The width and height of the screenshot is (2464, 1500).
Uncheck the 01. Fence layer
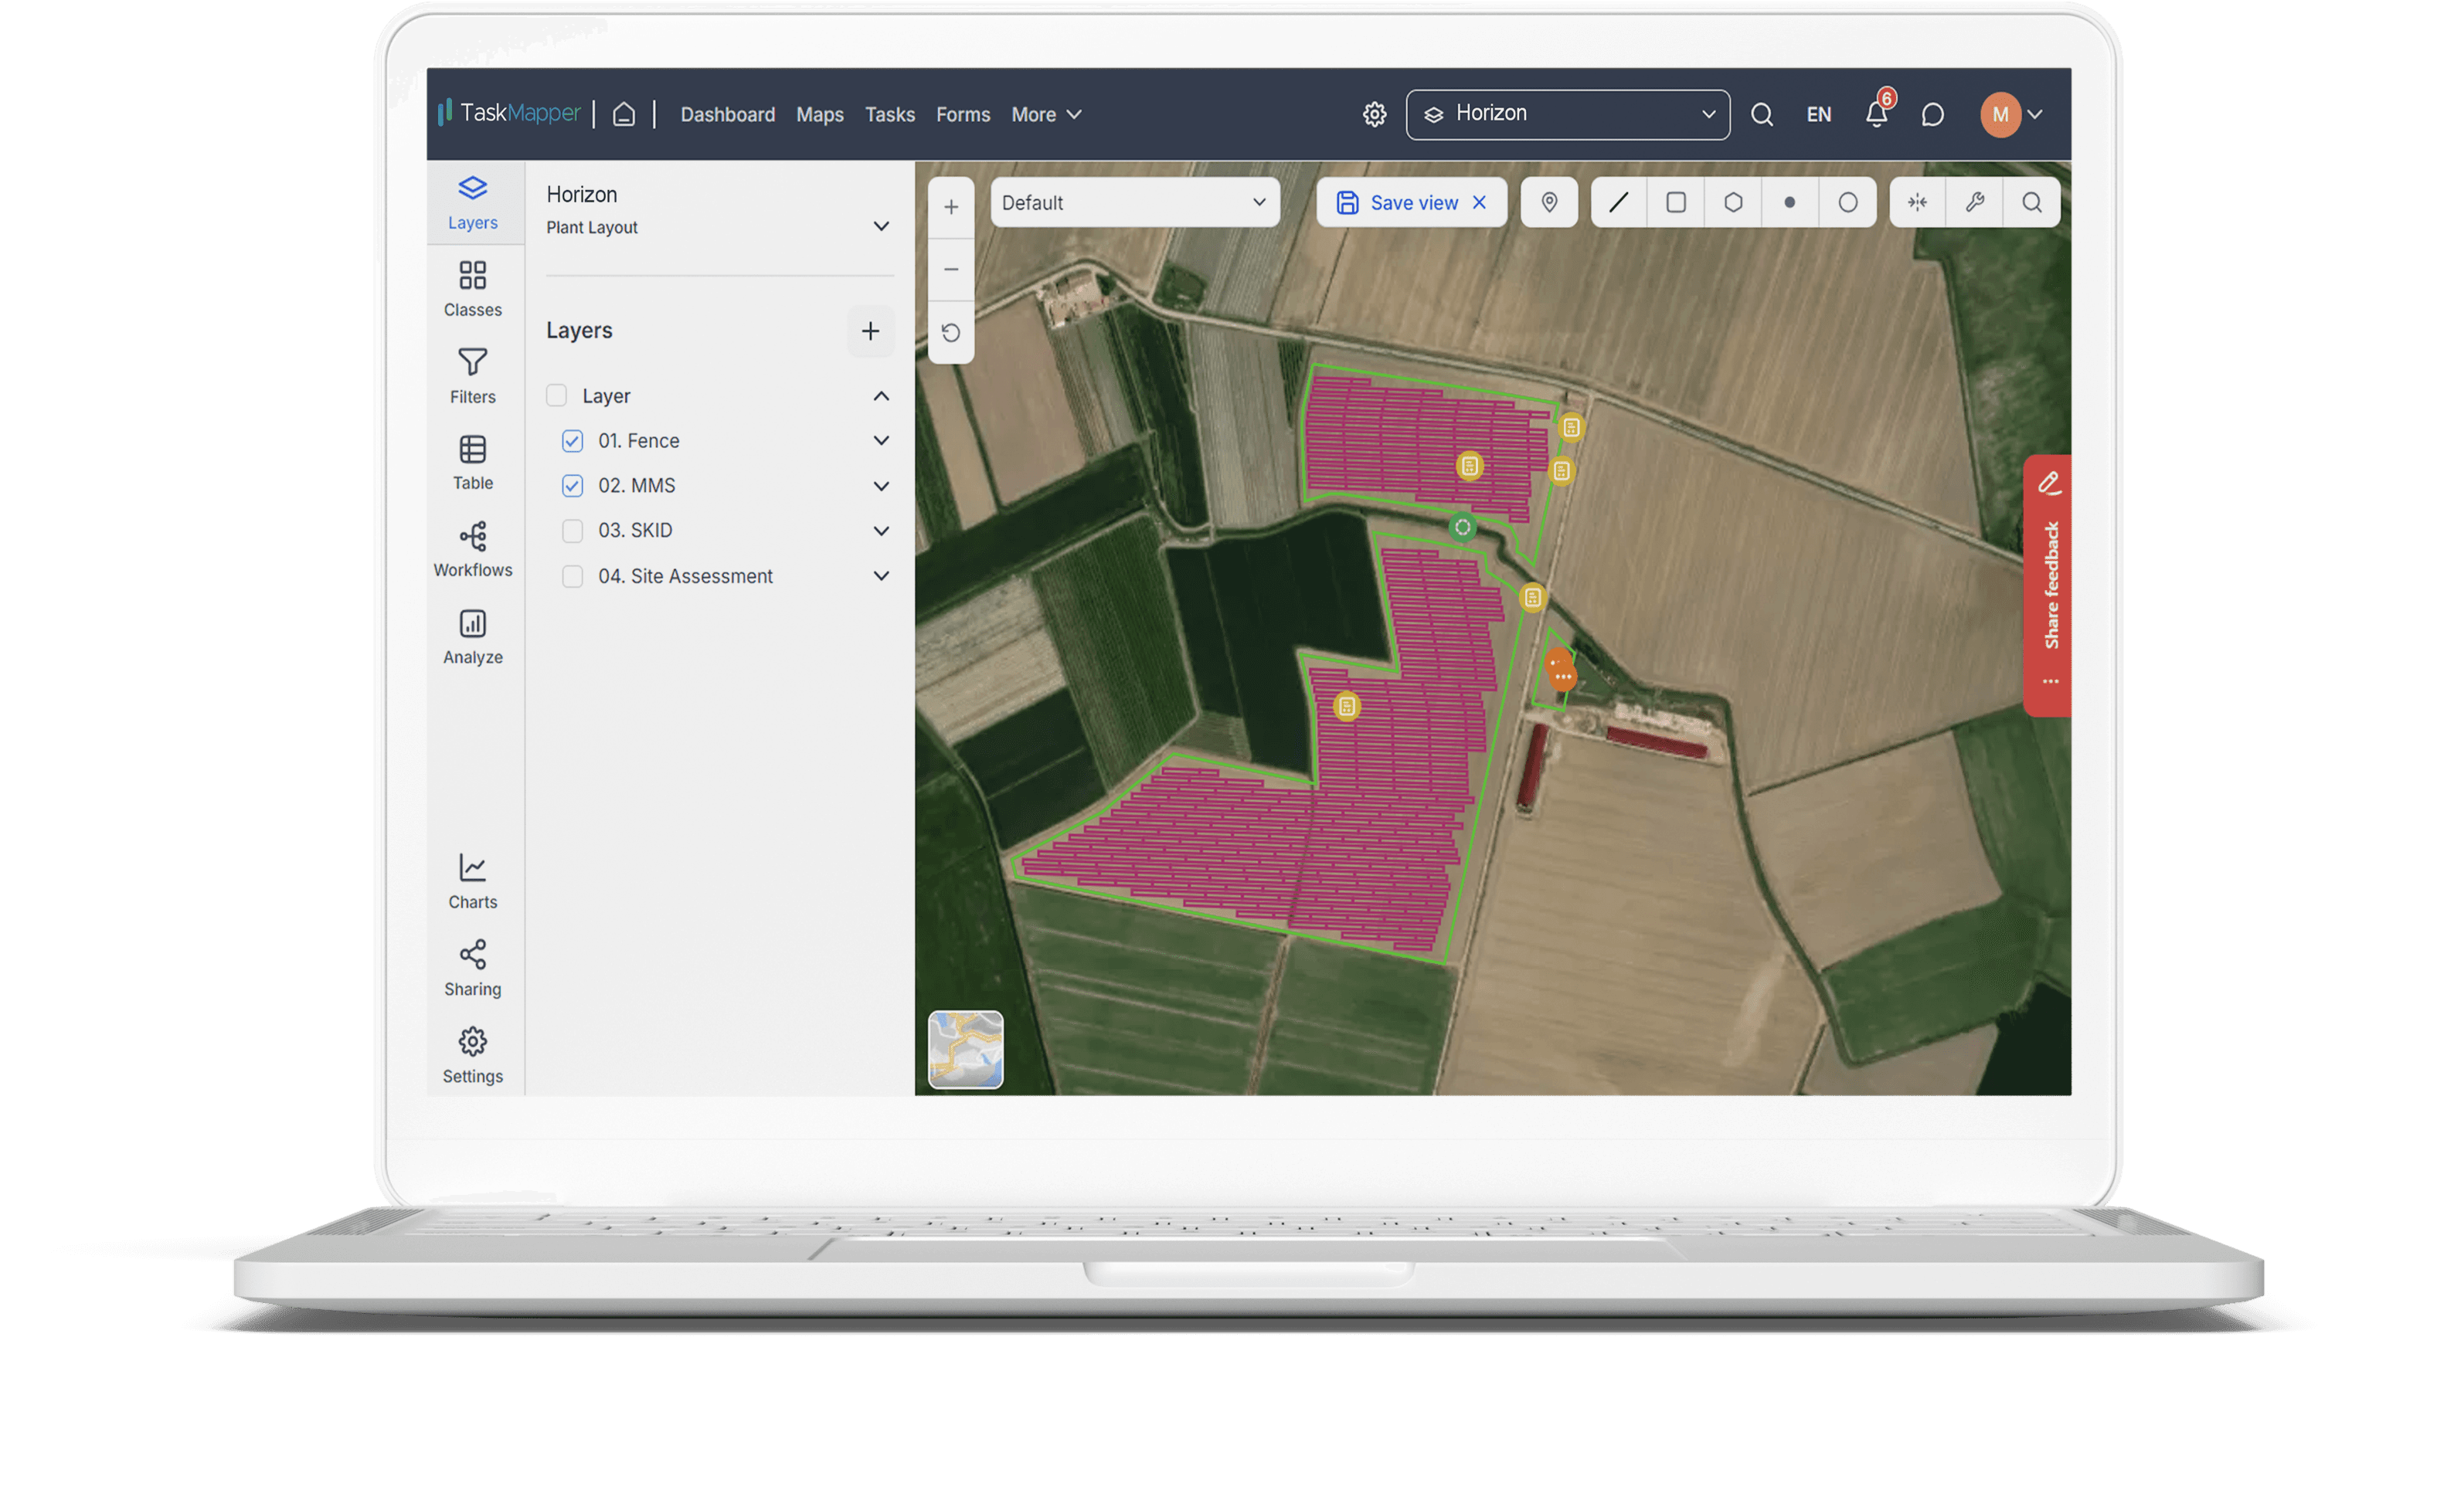tap(572, 440)
